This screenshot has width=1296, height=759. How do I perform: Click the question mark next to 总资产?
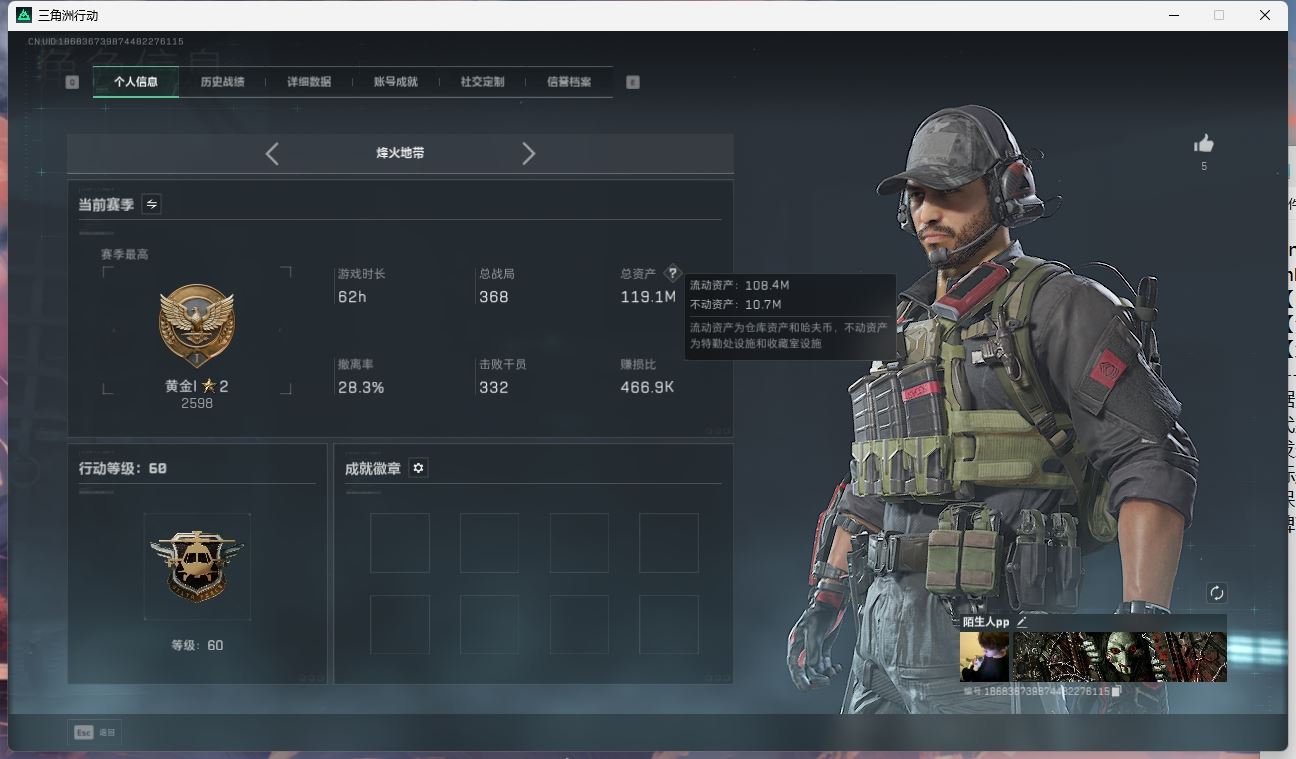(672, 273)
